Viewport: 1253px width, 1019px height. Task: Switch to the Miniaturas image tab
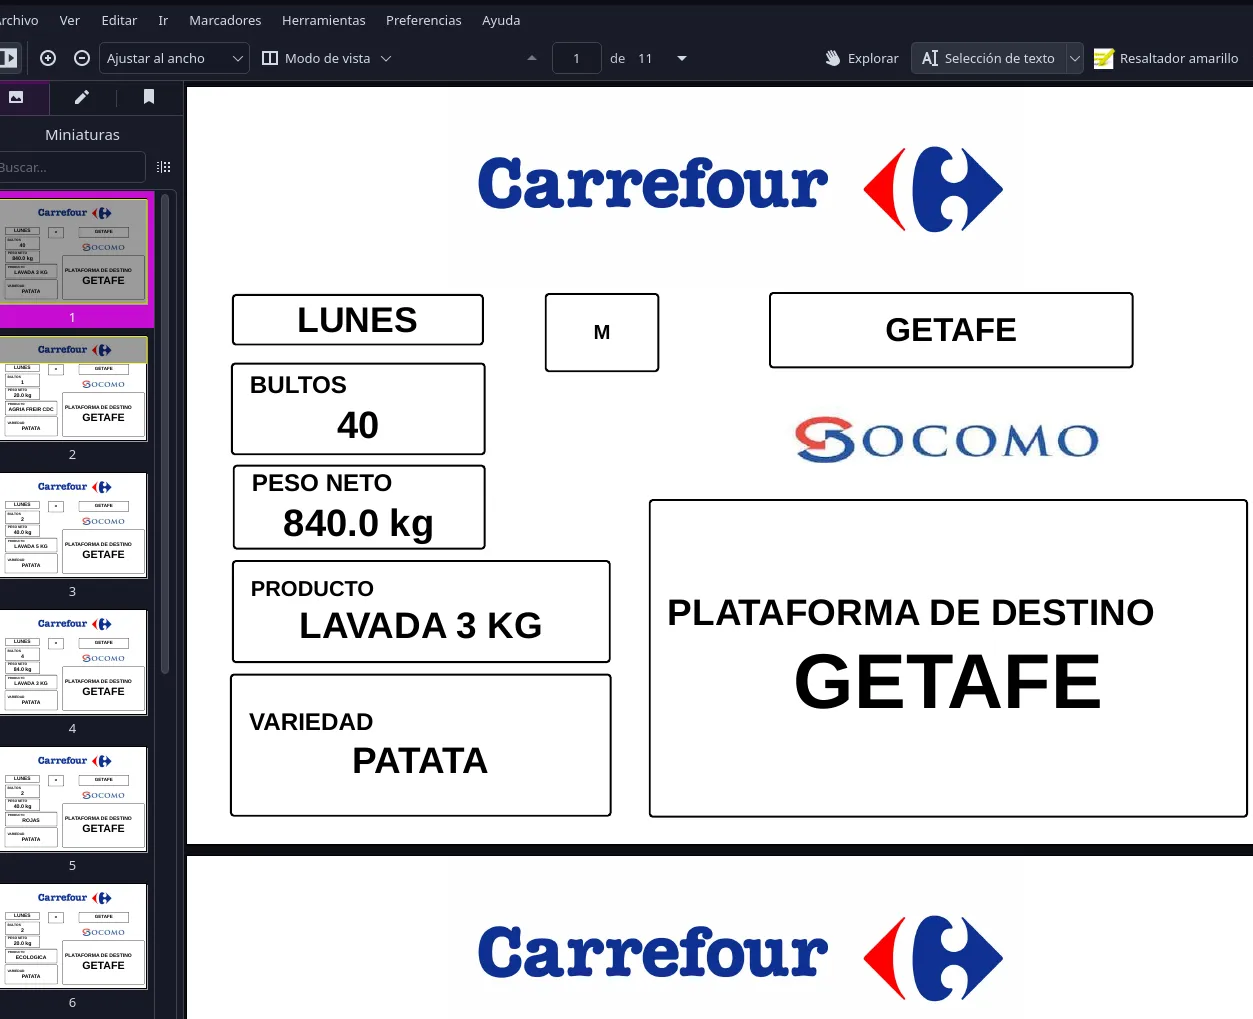(x=15, y=97)
